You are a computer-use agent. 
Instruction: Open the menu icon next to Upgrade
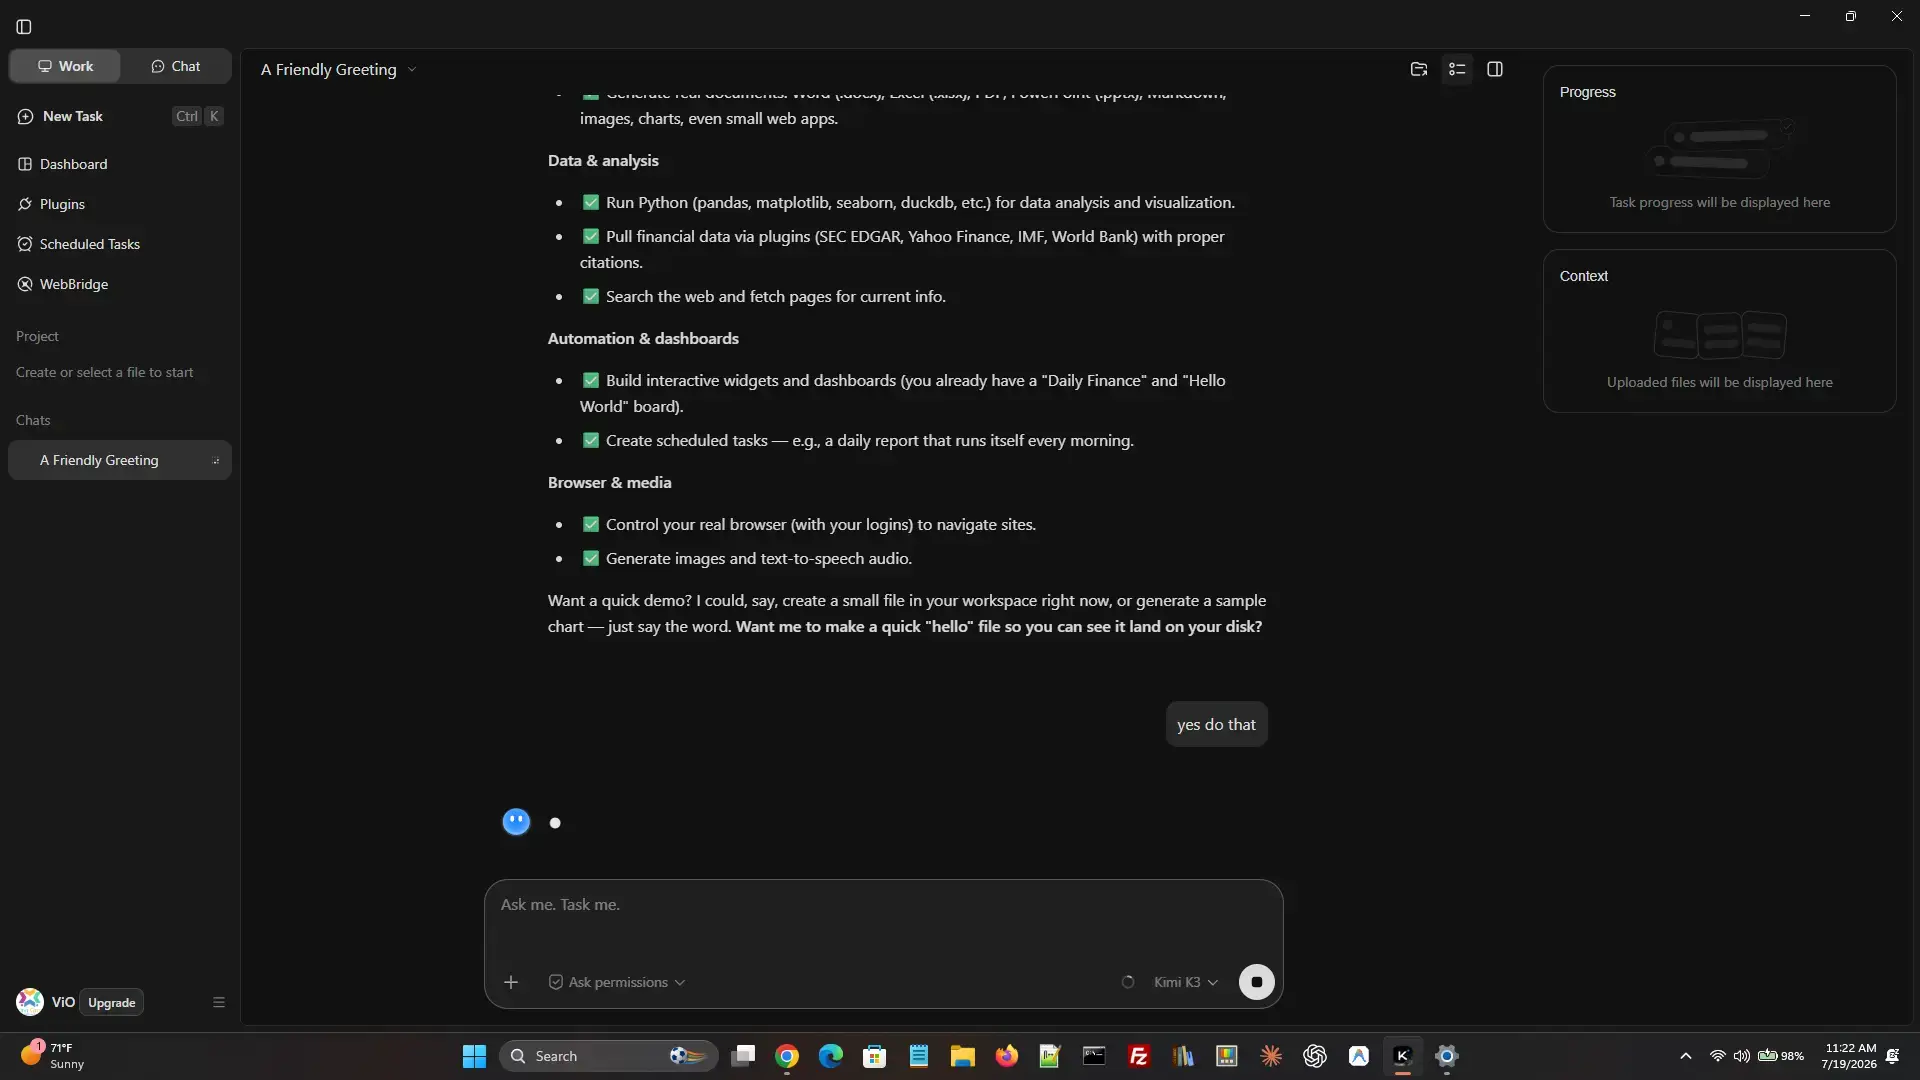(219, 1002)
